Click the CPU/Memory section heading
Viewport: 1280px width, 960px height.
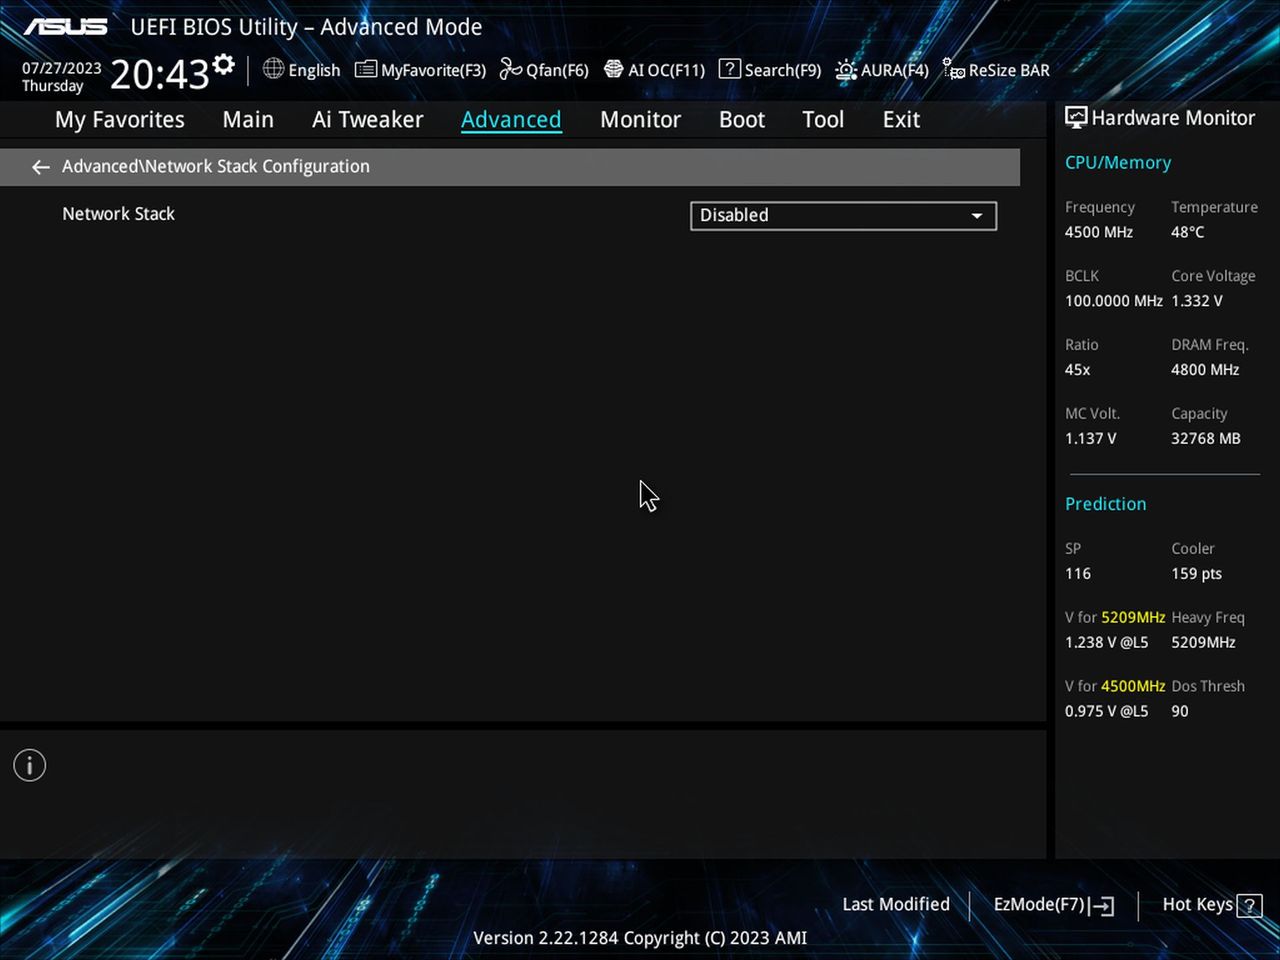pos(1118,163)
